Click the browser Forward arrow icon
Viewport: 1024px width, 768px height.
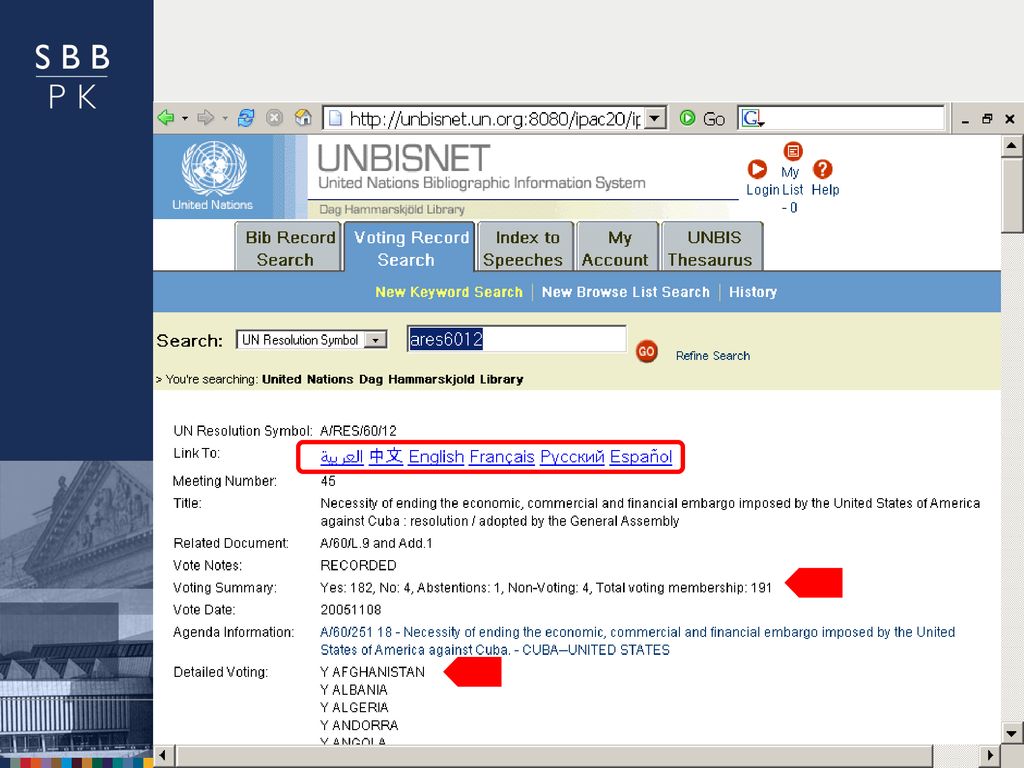click(205, 118)
